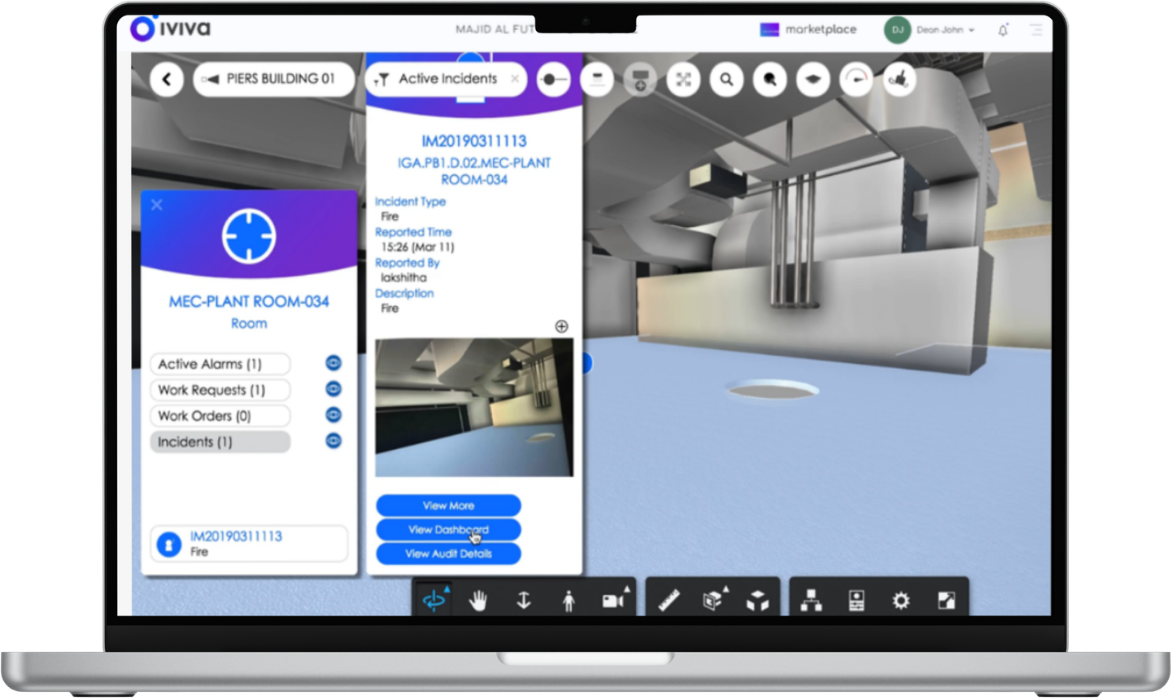The image size is (1172, 700).
Task: Activate the explode model cube tool
Action: click(x=758, y=601)
